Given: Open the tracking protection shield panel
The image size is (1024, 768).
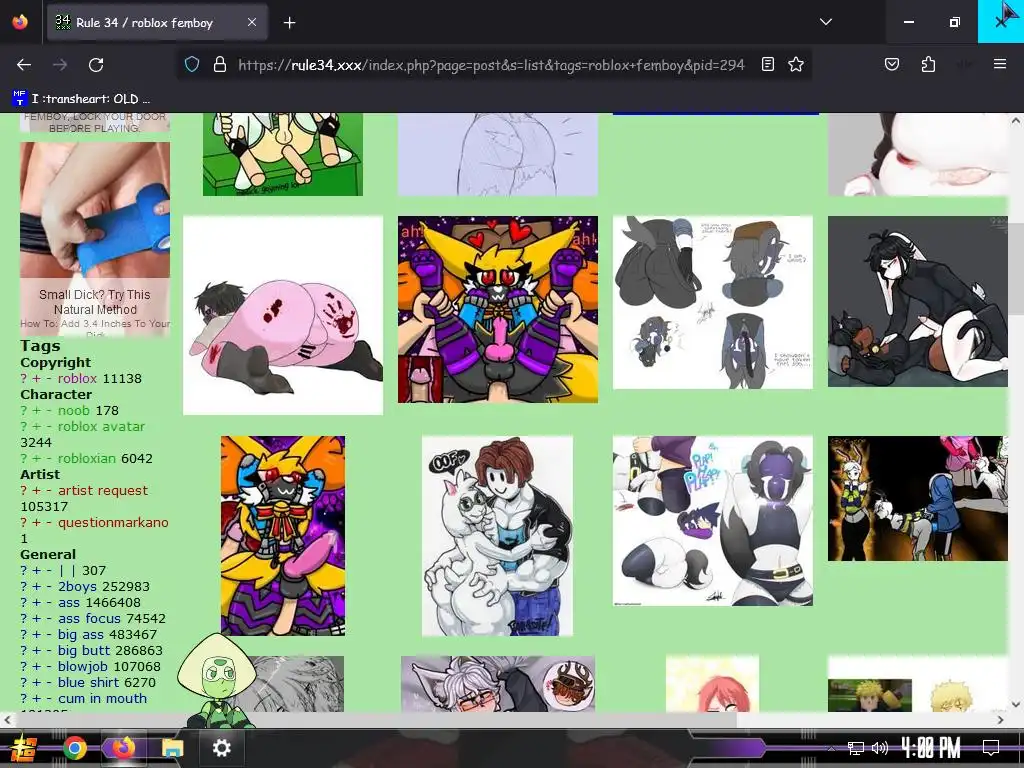Looking at the screenshot, I should point(191,65).
